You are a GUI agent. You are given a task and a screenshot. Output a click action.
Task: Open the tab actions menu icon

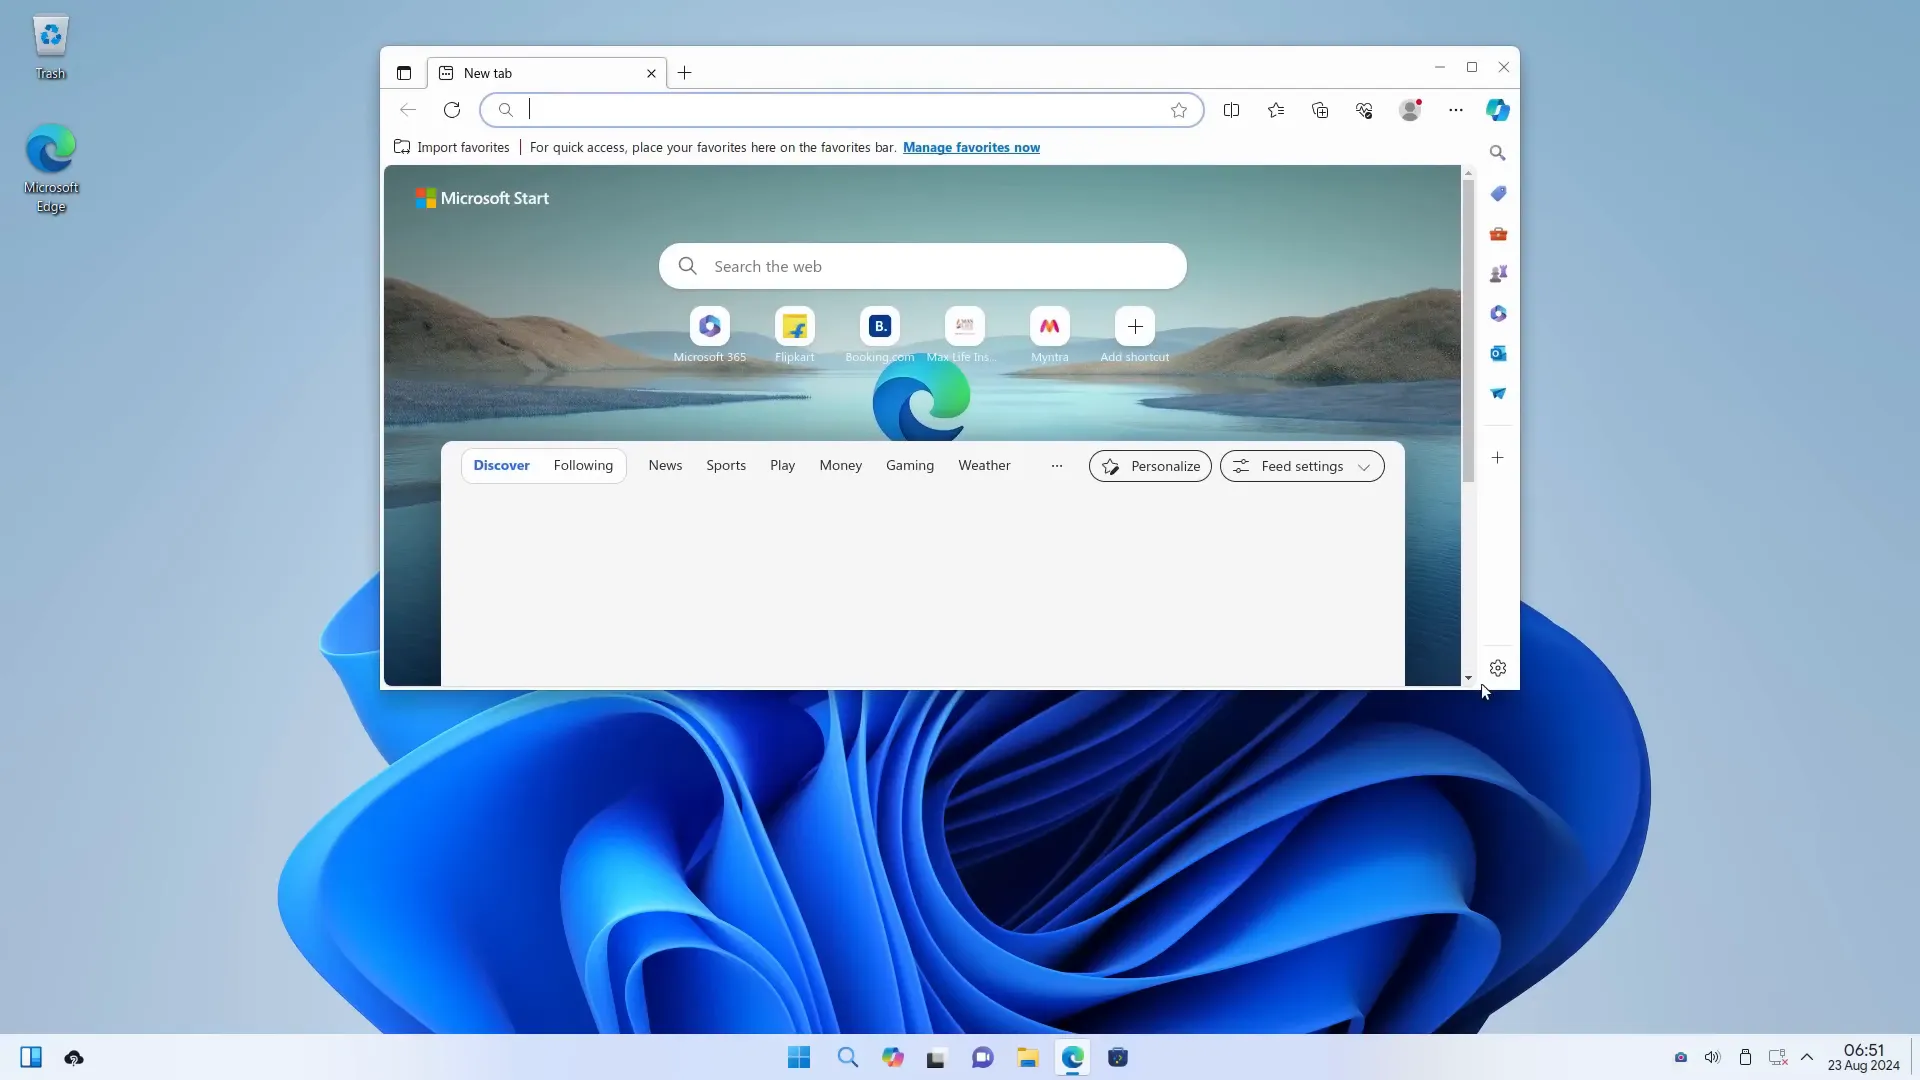[x=404, y=73]
